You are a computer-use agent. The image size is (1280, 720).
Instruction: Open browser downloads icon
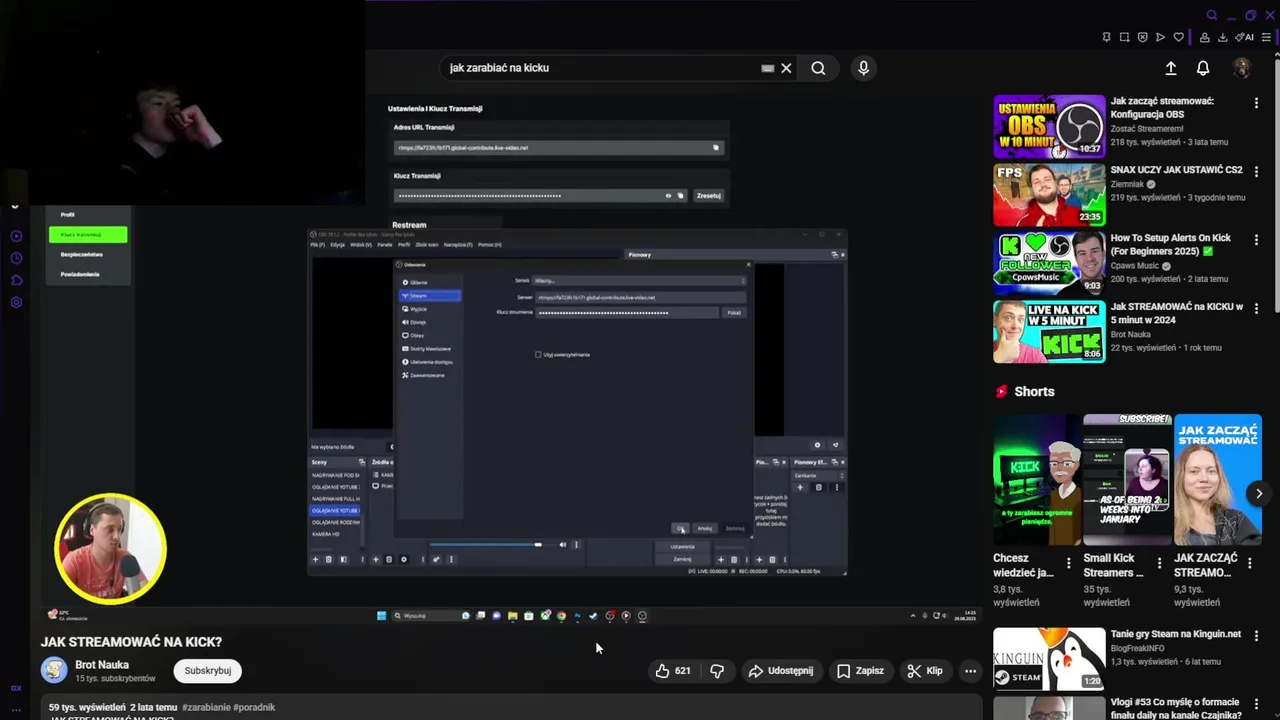[1222, 37]
